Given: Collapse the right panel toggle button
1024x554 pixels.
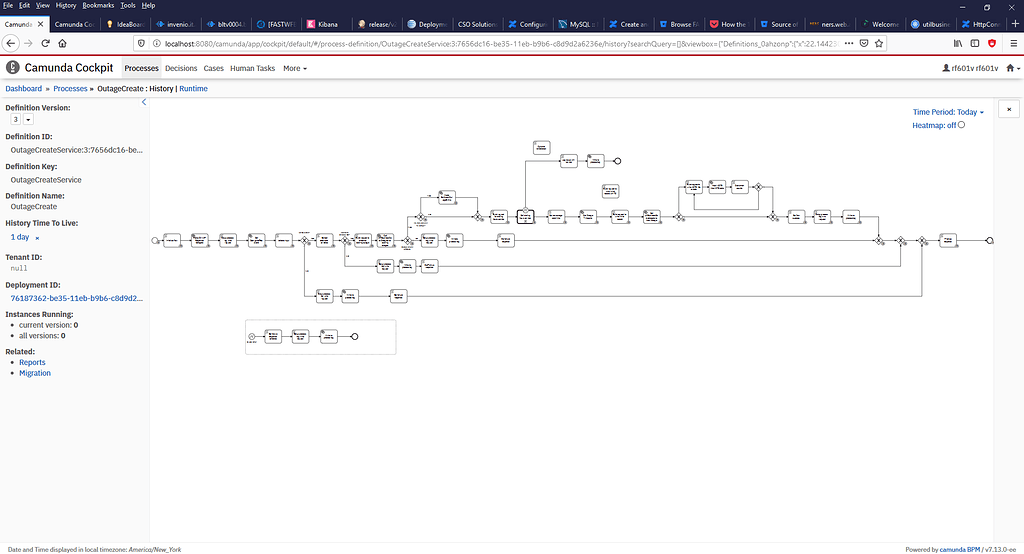Looking at the screenshot, I should click(x=1007, y=109).
